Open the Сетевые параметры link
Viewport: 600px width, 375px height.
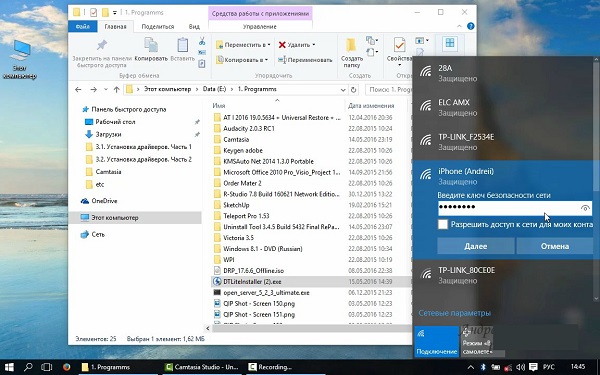(454, 313)
